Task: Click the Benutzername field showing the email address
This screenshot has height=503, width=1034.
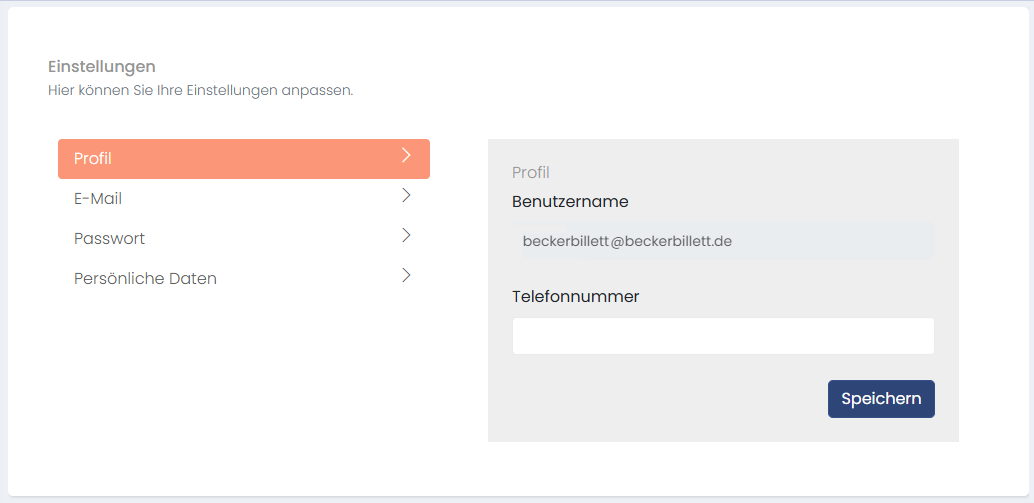Action: click(727, 241)
